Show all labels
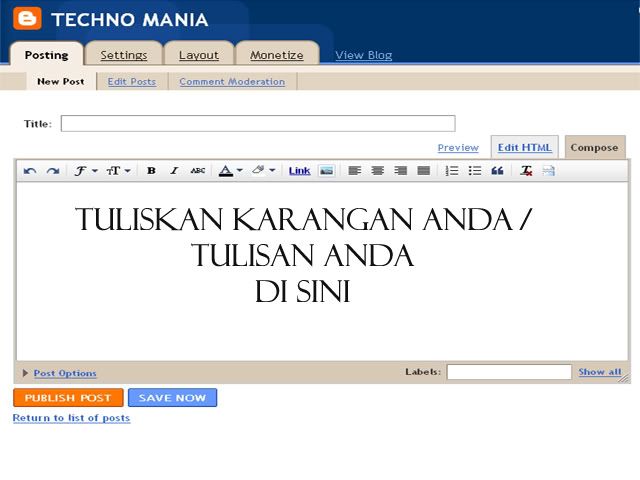 tap(600, 372)
